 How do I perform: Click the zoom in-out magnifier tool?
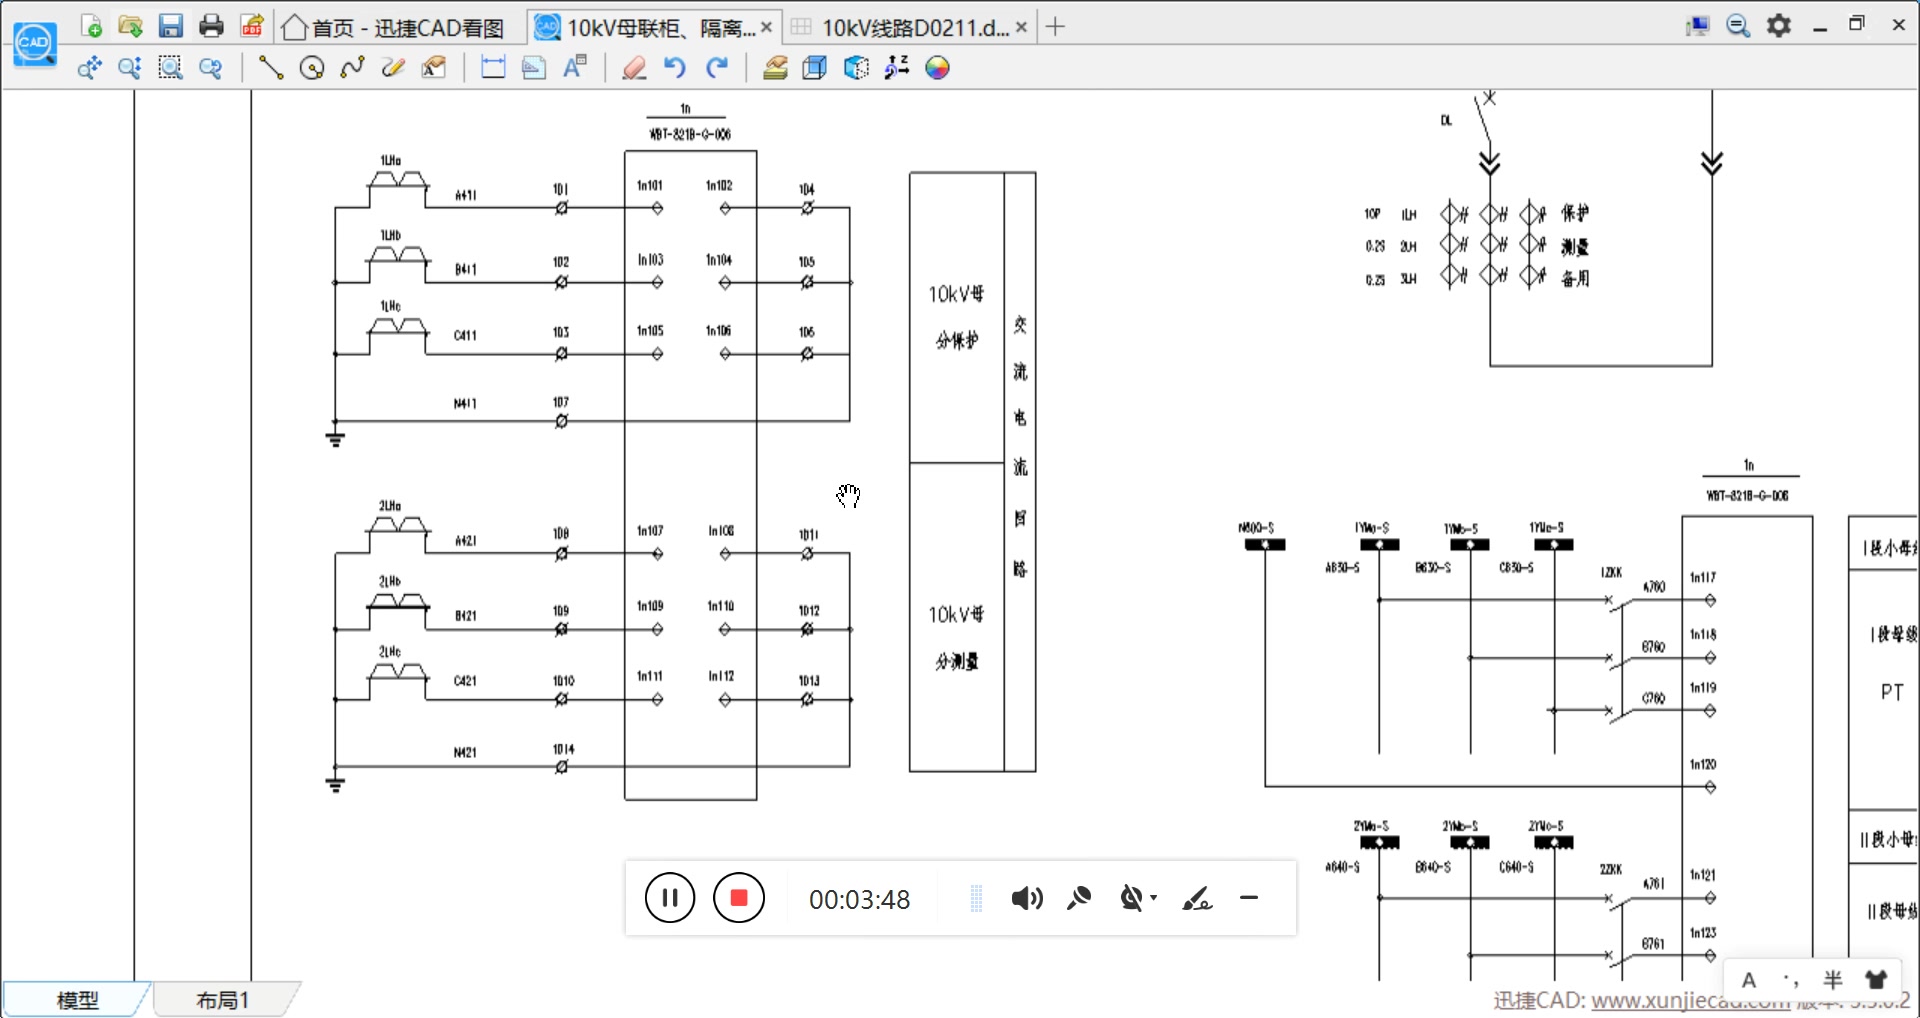click(x=129, y=68)
